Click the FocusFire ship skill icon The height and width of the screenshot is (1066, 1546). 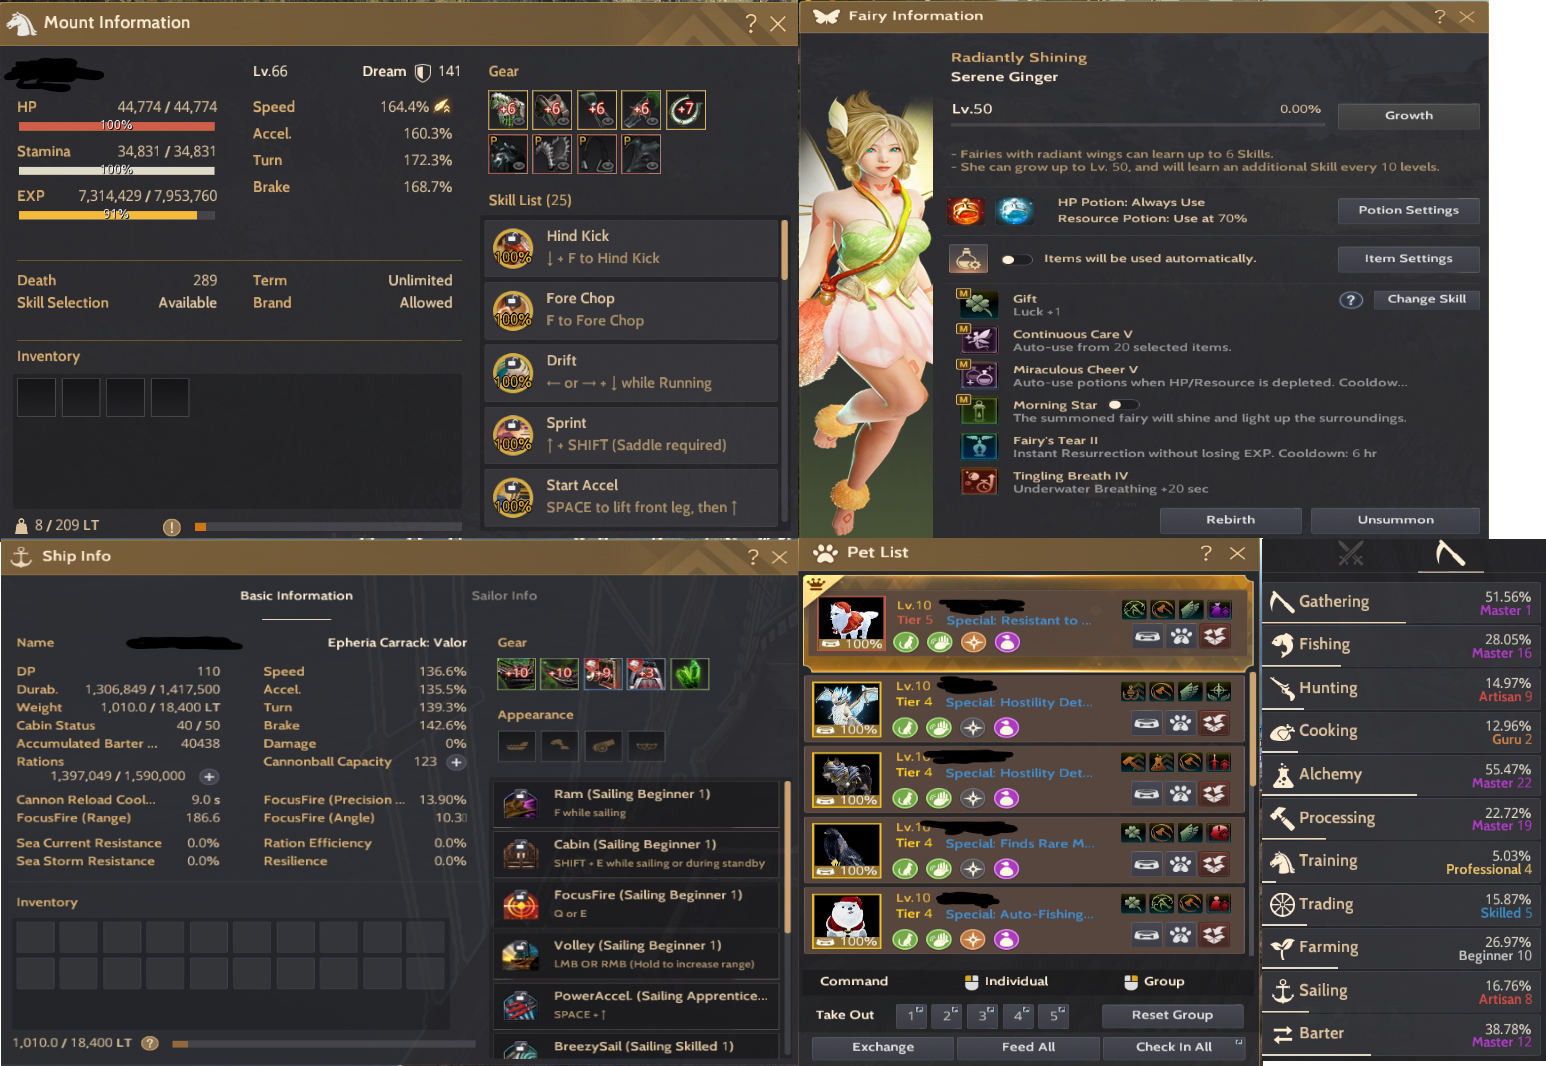[x=520, y=904]
